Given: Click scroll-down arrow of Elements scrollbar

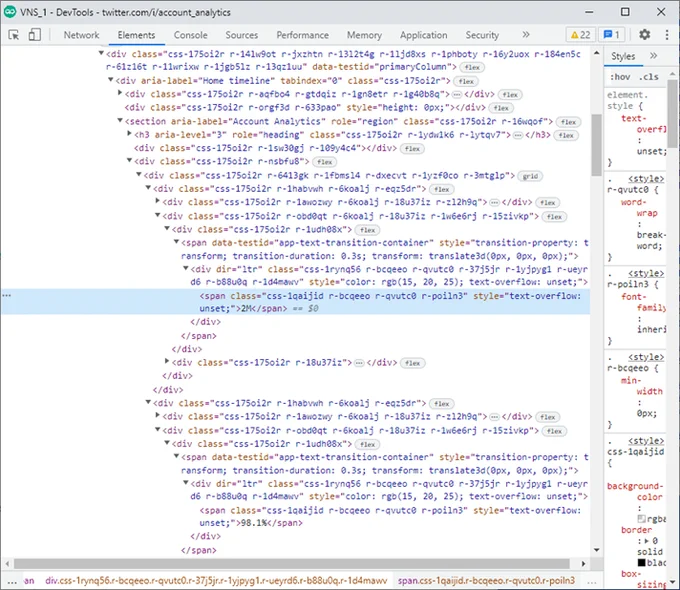Looking at the screenshot, I should [597, 550].
